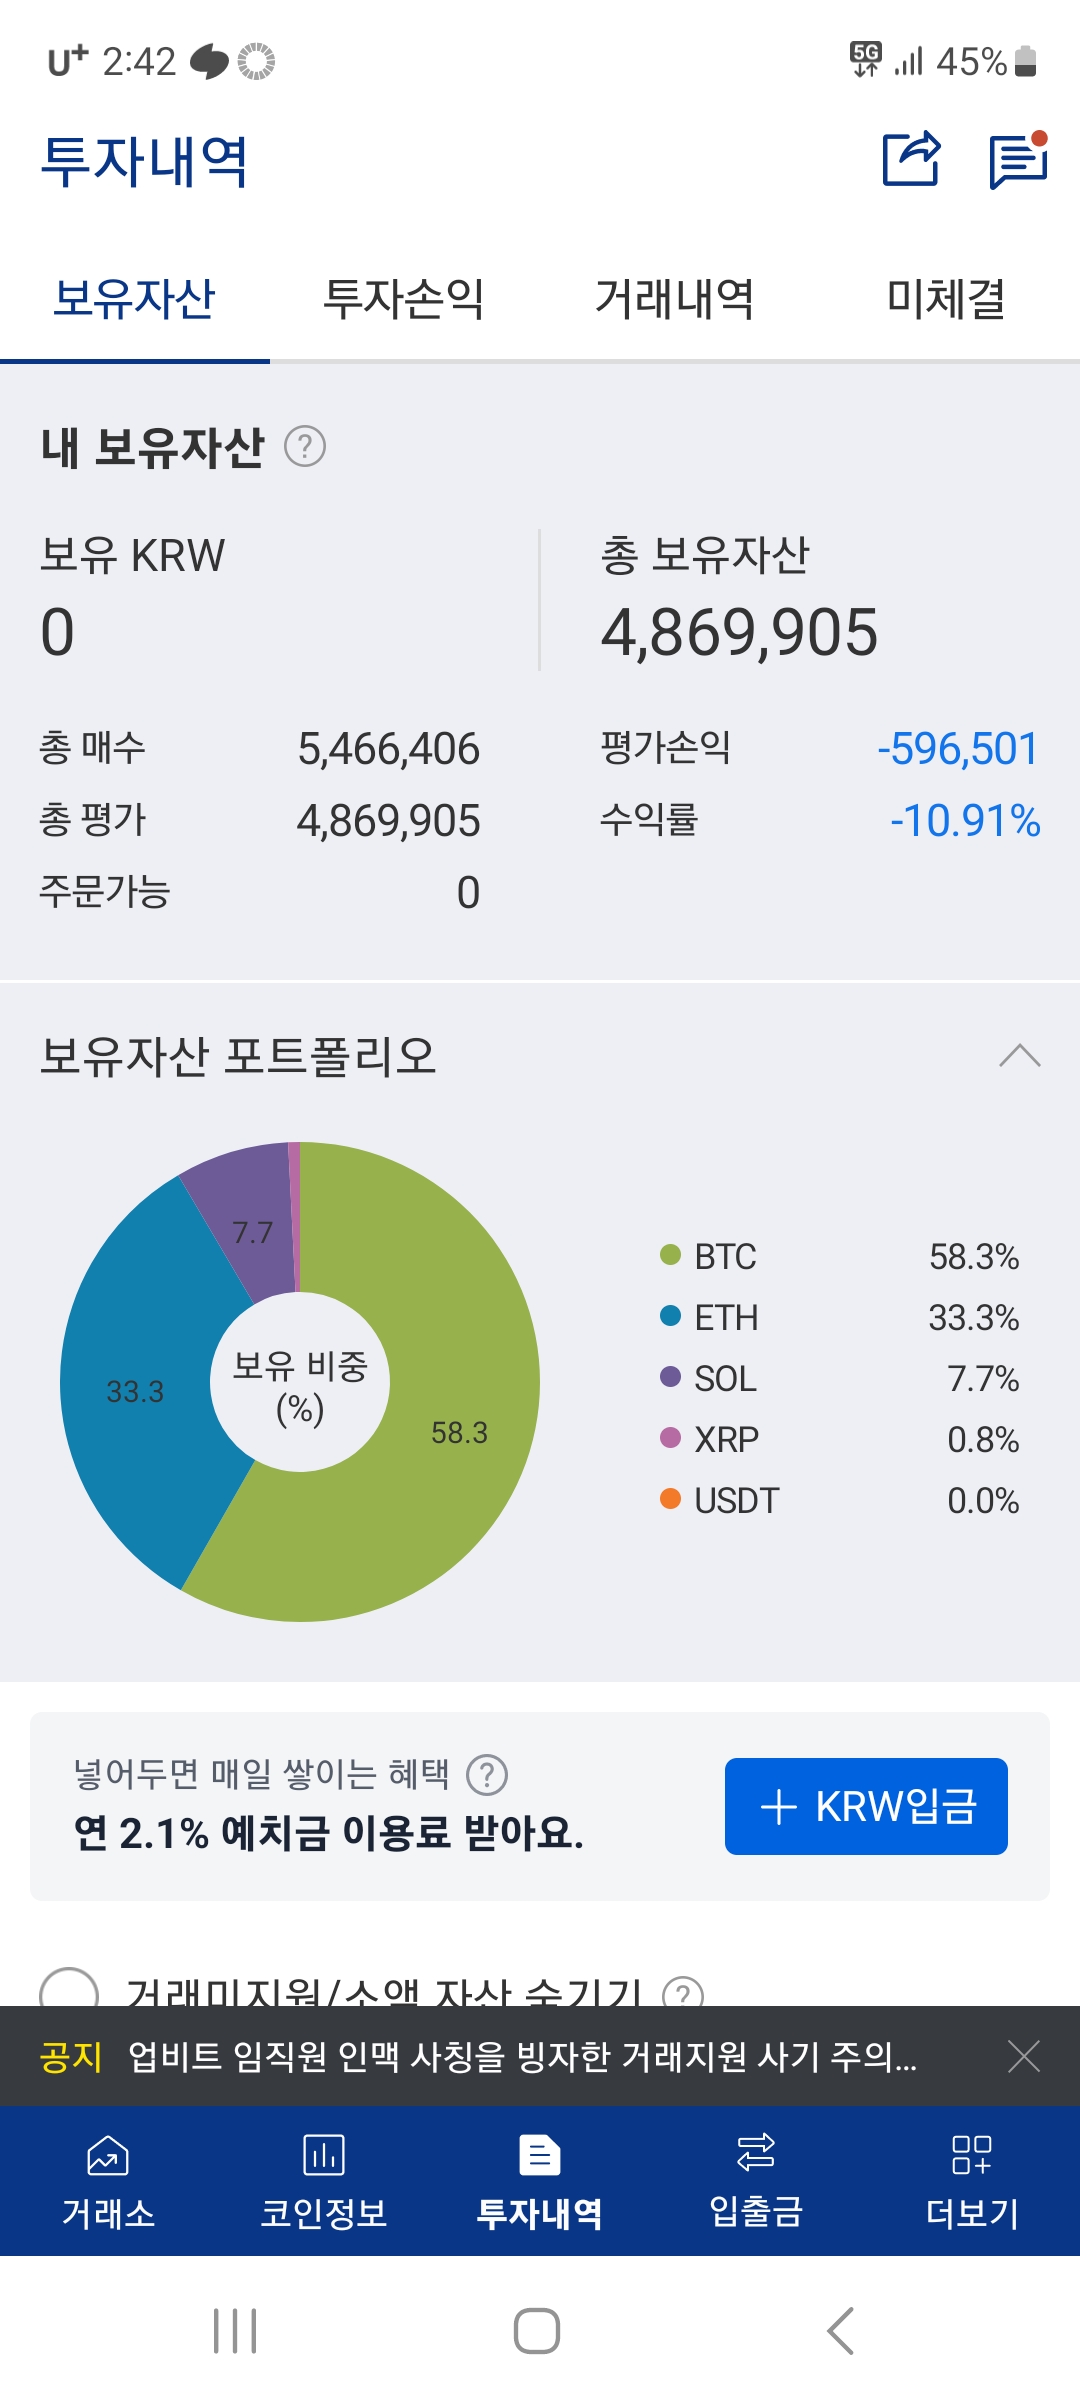The height and width of the screenshot is (2400, 1080).
Task: Open the notifications message icon
Action: point(1018,160)
